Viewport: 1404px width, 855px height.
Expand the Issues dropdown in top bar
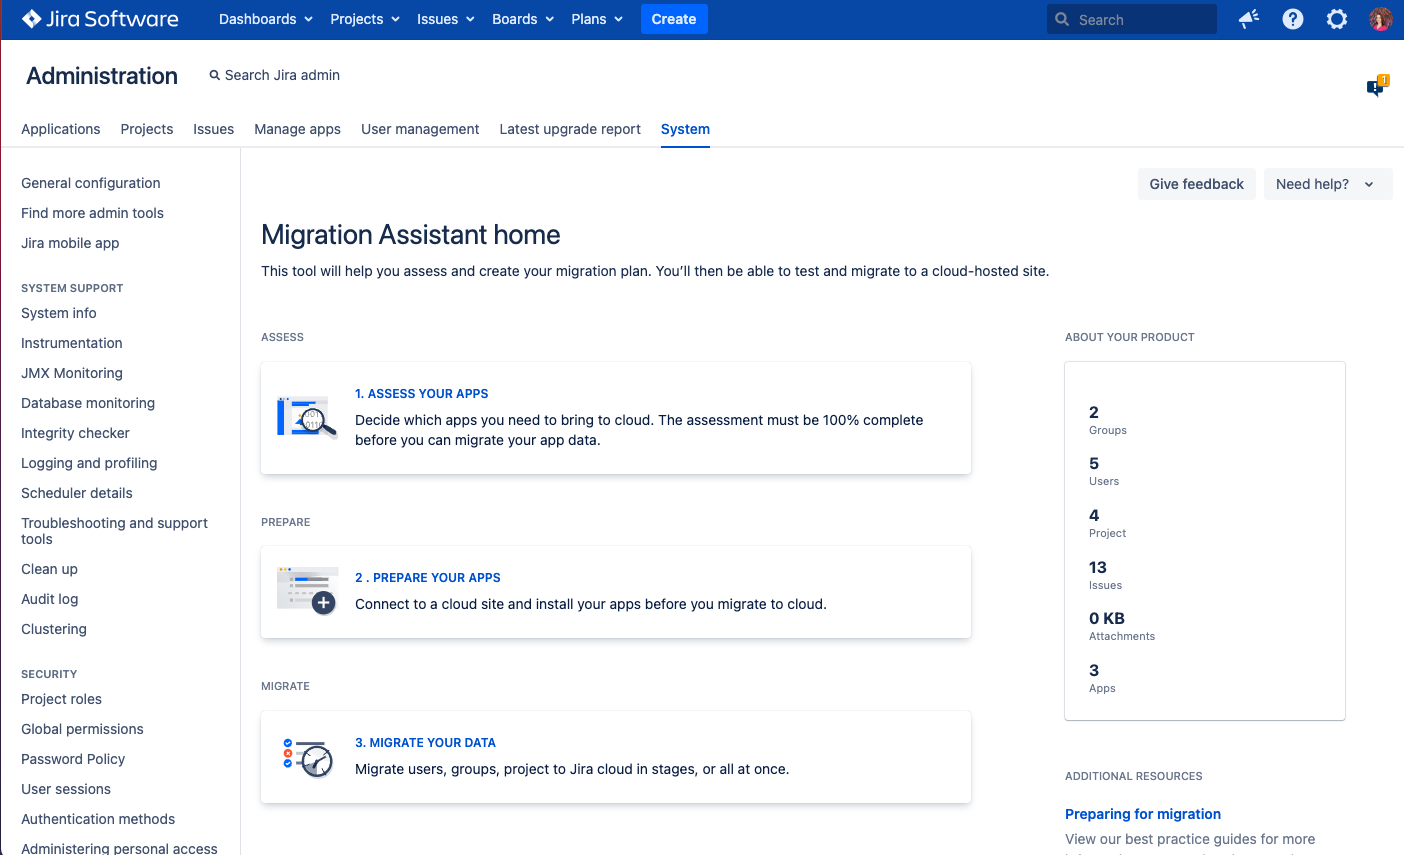click(x=446, y=19)
